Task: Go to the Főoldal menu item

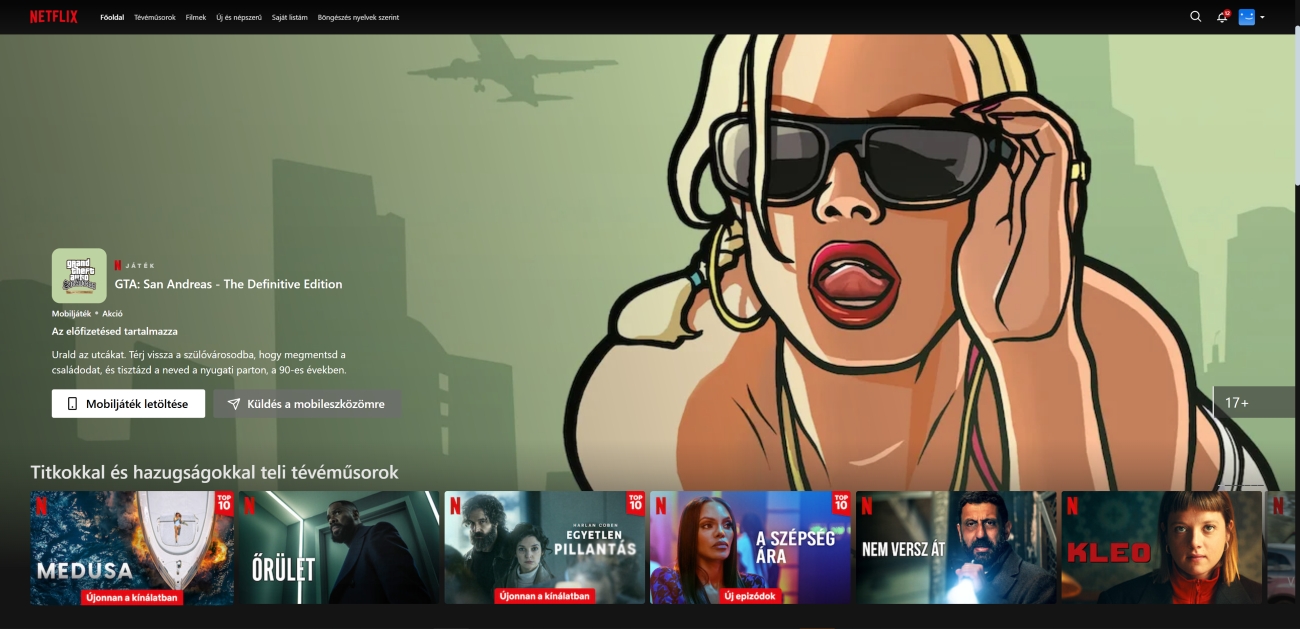Action: tap(112, 18)
